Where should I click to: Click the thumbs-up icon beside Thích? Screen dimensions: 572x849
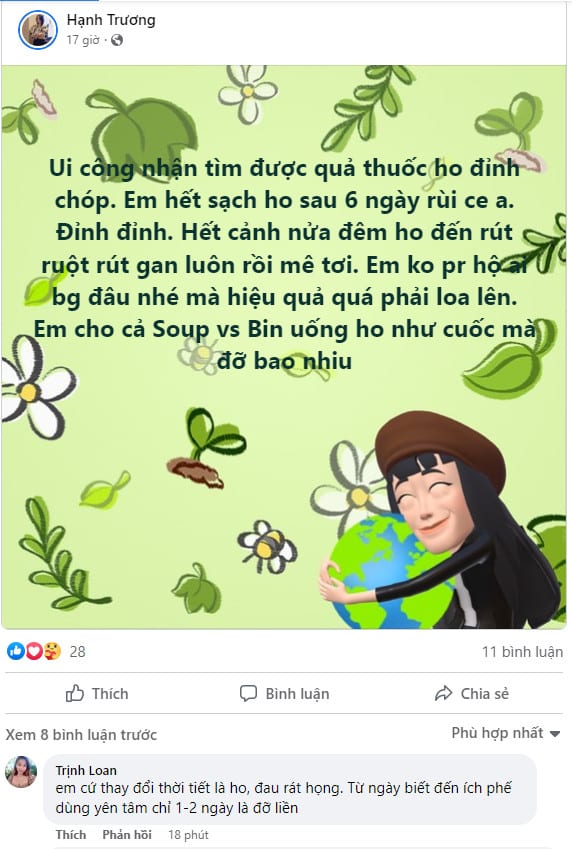click(x=75, y=694)
